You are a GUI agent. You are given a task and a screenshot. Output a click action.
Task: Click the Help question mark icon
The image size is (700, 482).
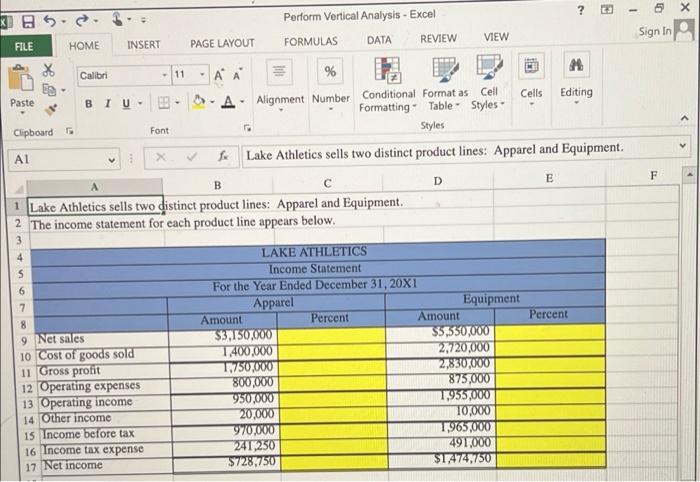(x=580, y=10)
